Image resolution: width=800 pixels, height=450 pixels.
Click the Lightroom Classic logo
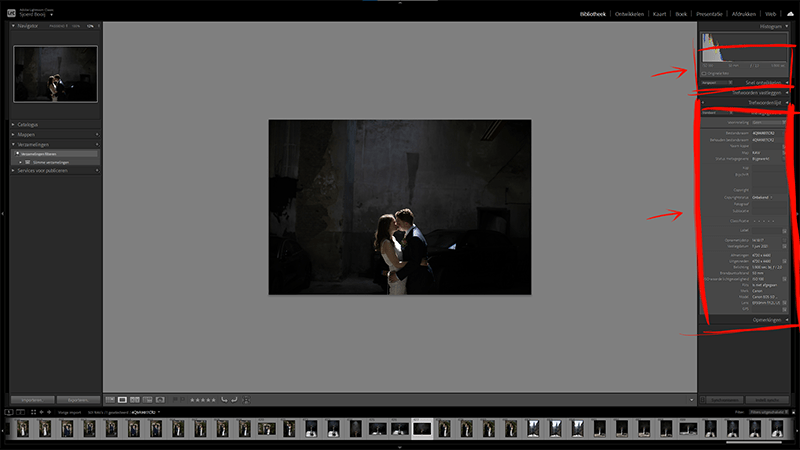click(11, 13)
